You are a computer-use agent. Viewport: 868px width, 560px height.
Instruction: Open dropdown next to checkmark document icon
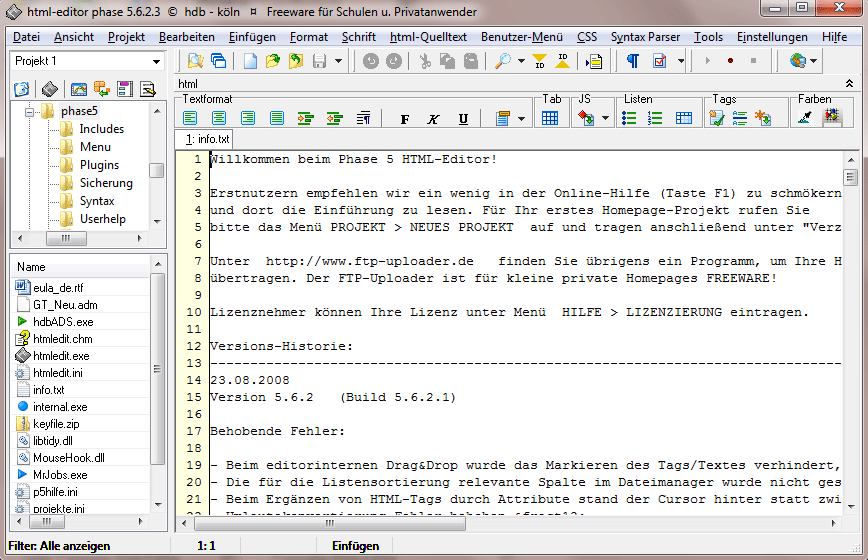pos(681,61)
